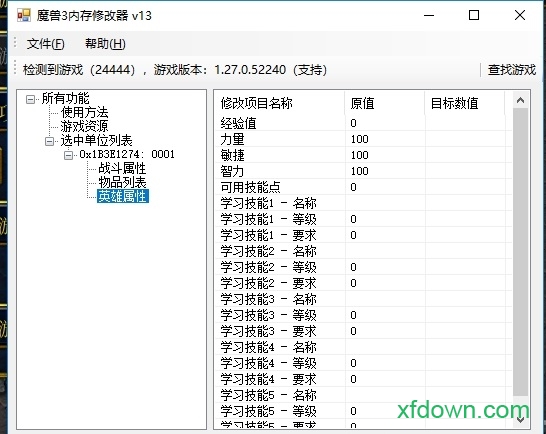Click the vertical scrollbar thumb
The width and height of the screenshot is (546, 434).
click(x=520, y=252)
